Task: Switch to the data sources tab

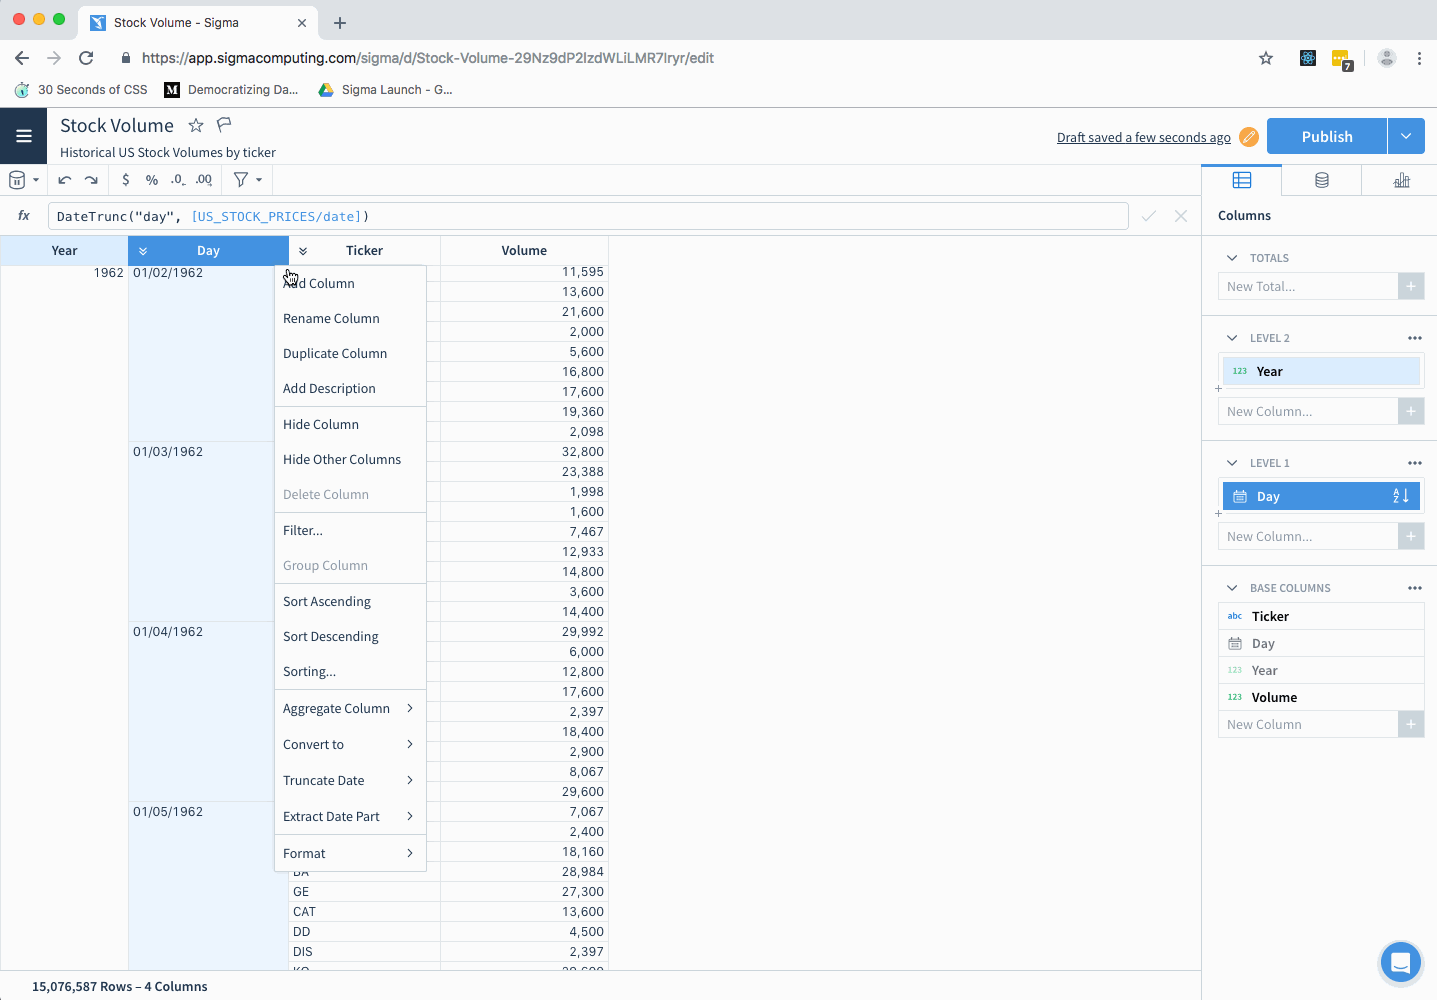Action: coord(1322,180)
